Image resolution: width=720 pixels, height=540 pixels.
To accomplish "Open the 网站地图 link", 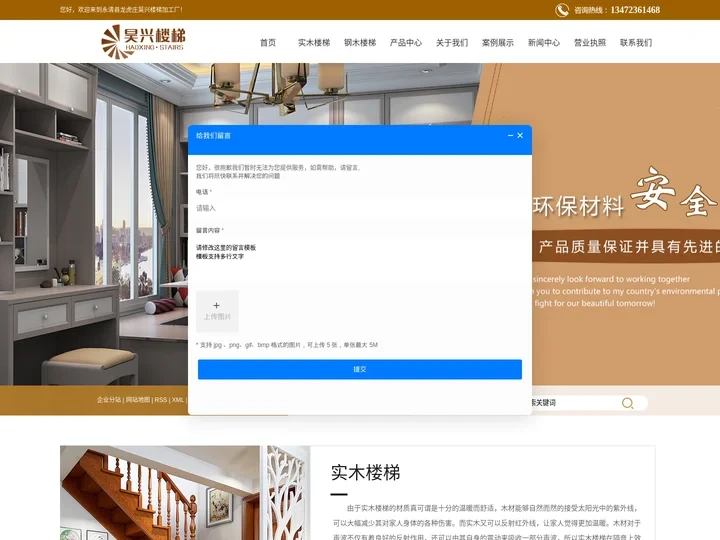I will point(138,400).
